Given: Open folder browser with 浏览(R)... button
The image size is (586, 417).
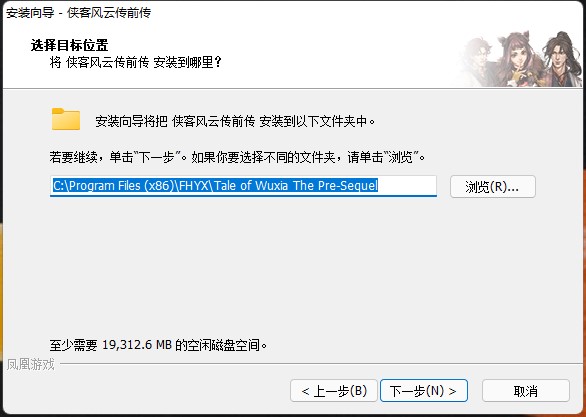Looking at the screenshot, I should click(x=493, y=186).
